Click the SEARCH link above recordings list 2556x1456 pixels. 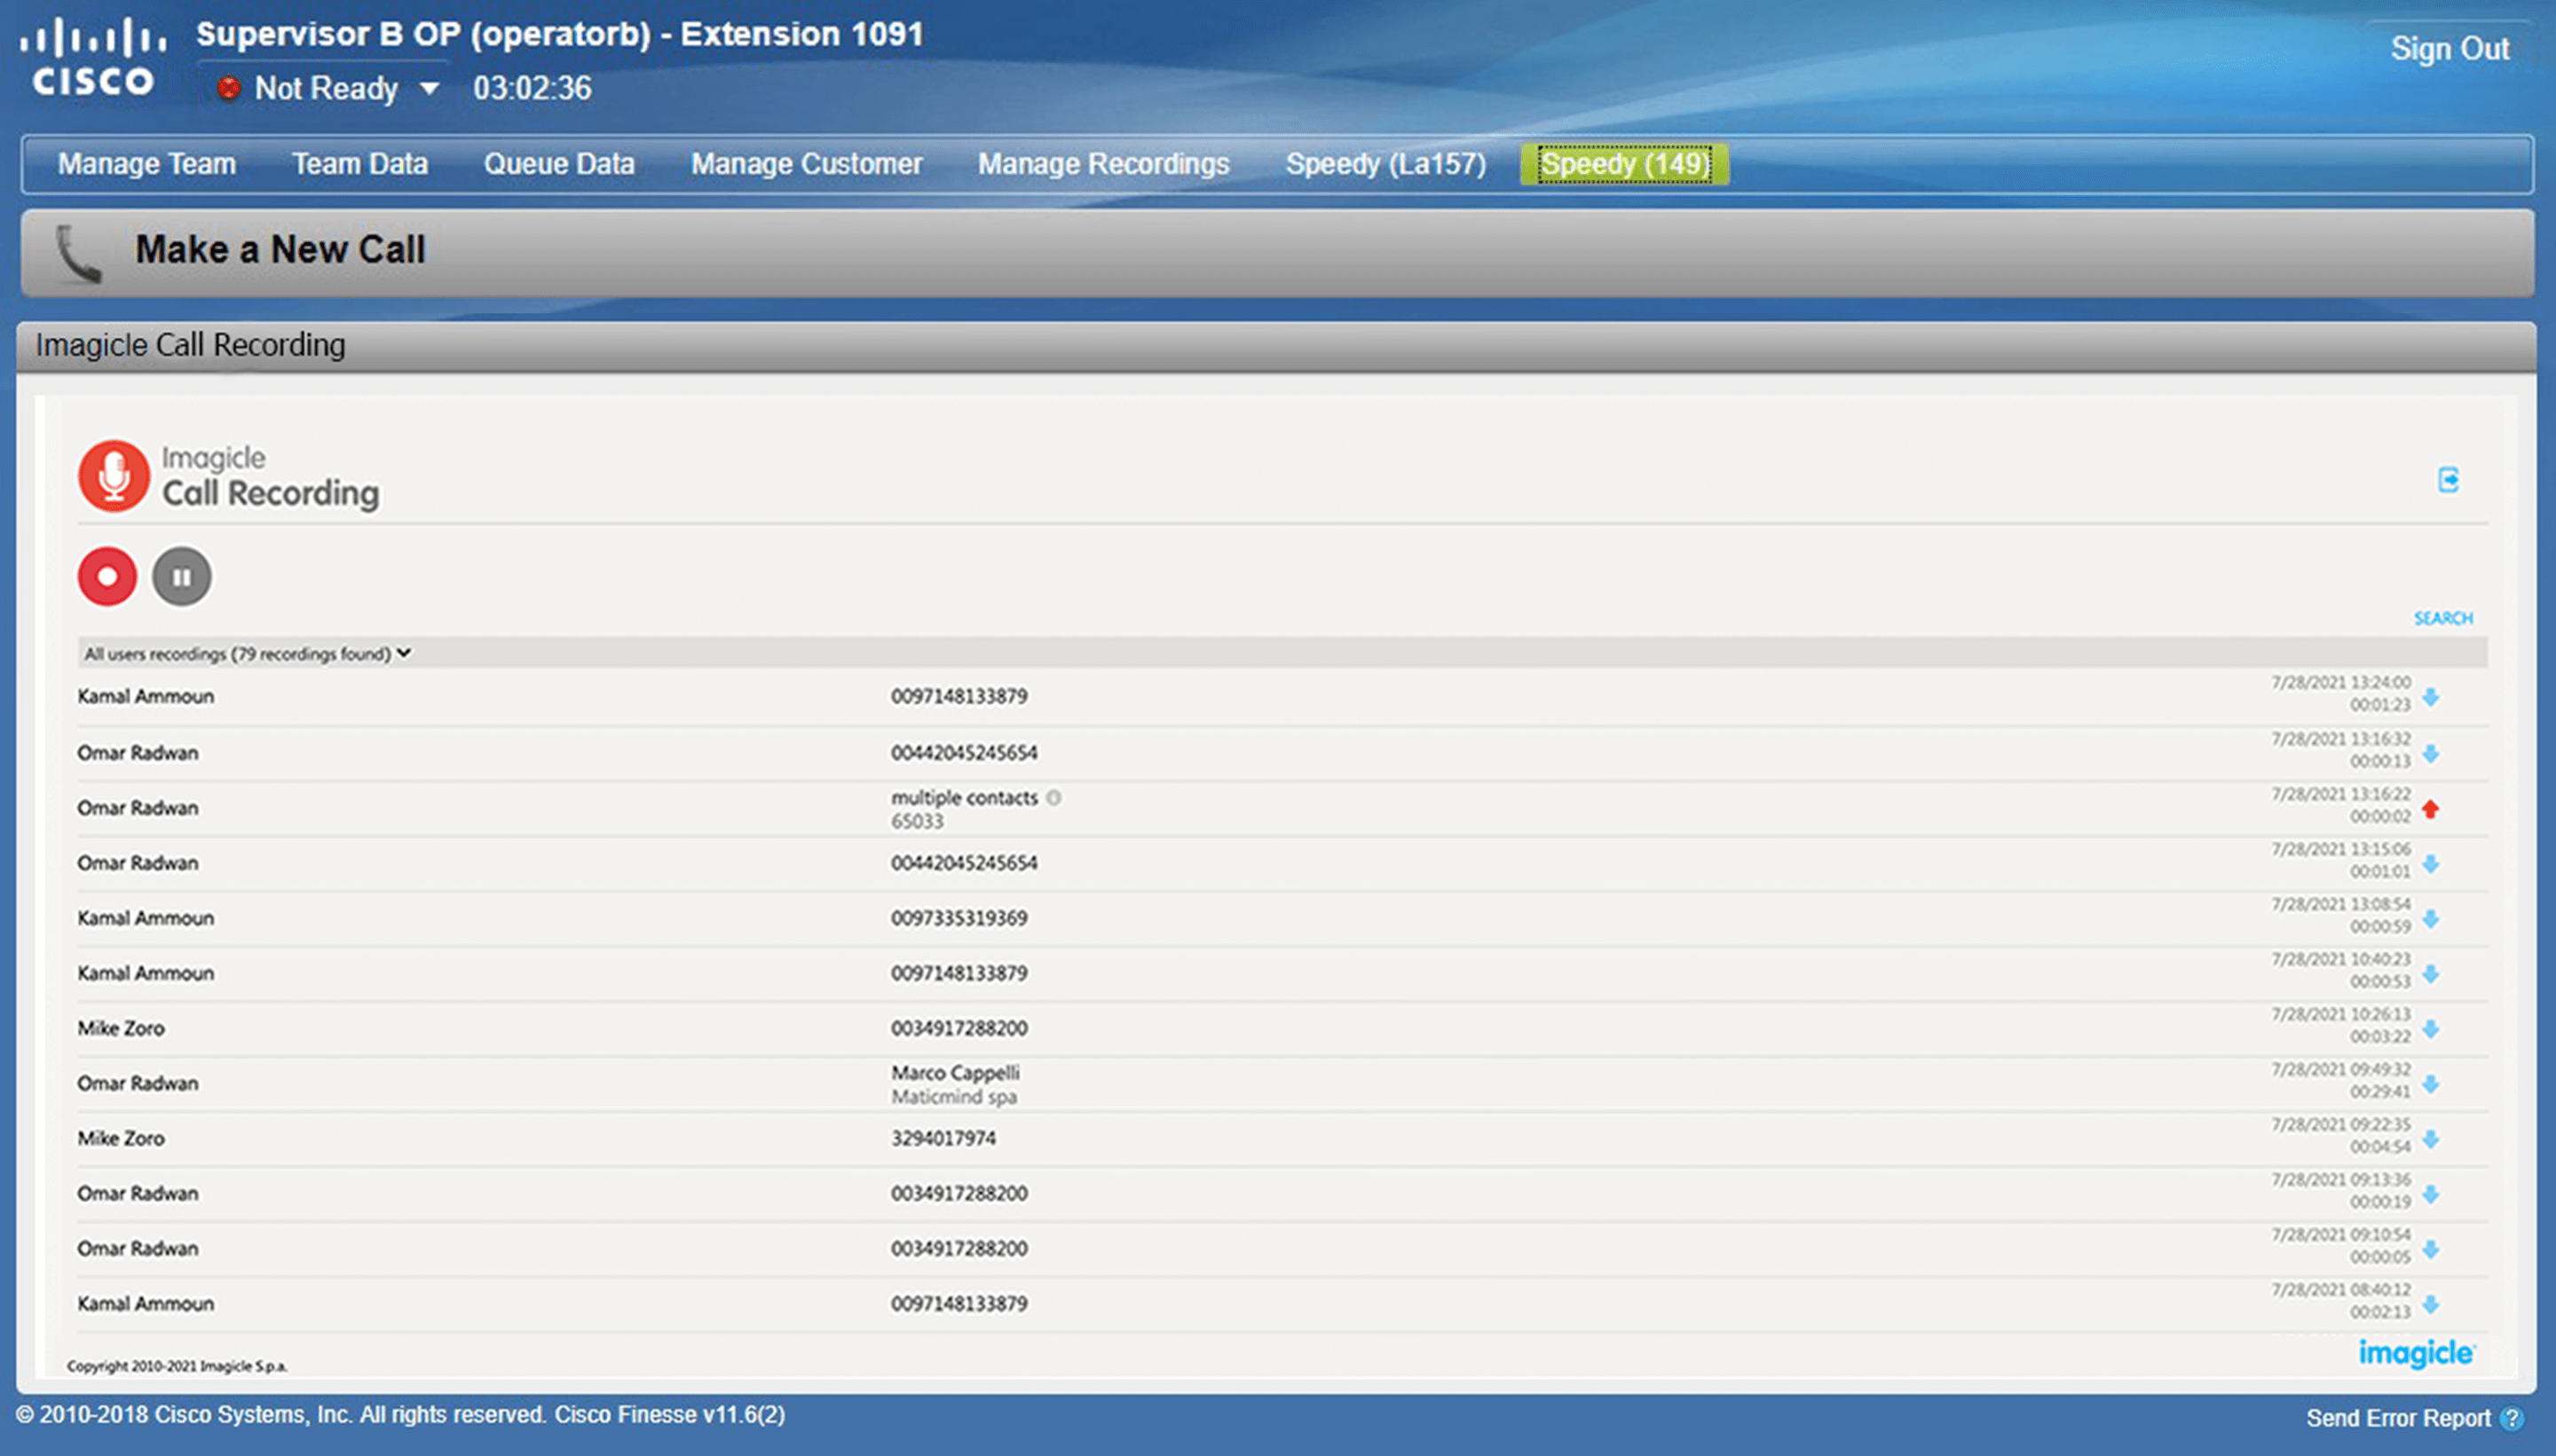pos(2442,618)
